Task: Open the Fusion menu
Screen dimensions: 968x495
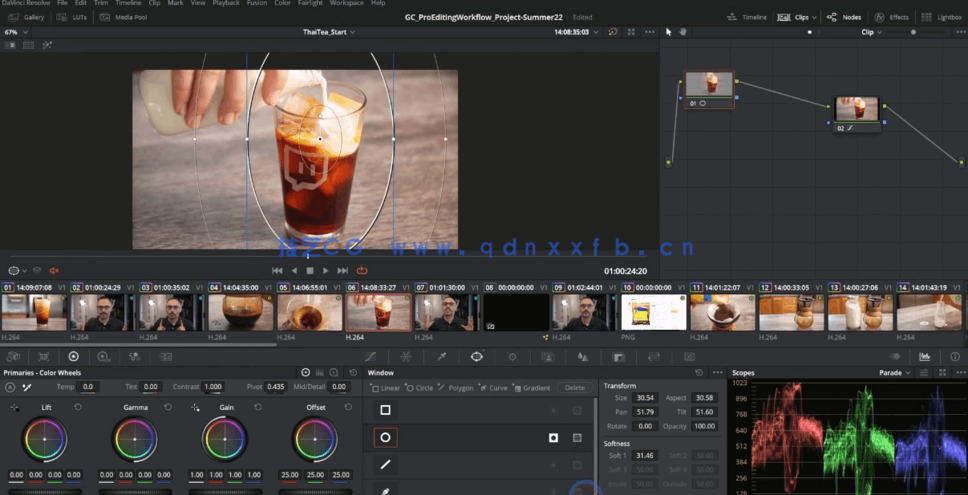Action: point(256,3)
